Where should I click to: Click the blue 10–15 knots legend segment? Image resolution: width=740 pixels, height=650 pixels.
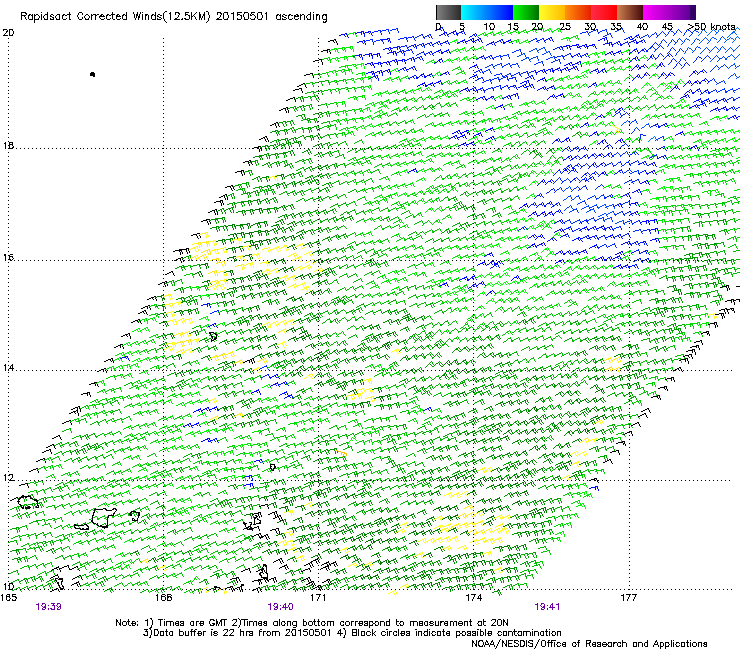pos(500,12)
